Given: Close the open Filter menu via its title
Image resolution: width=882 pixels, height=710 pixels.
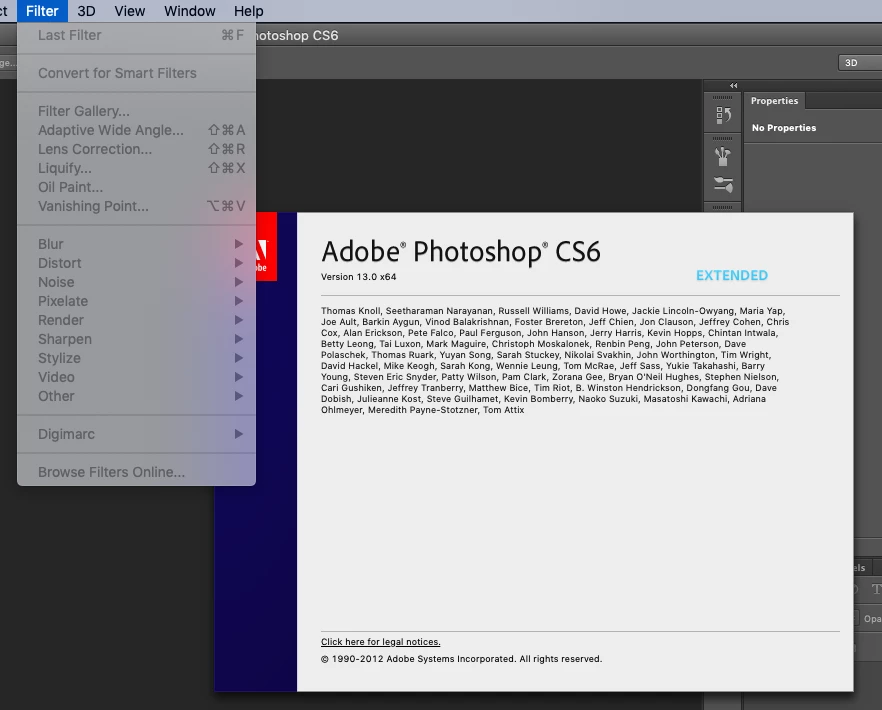Looking at the screenshot, I should (42, 11).
